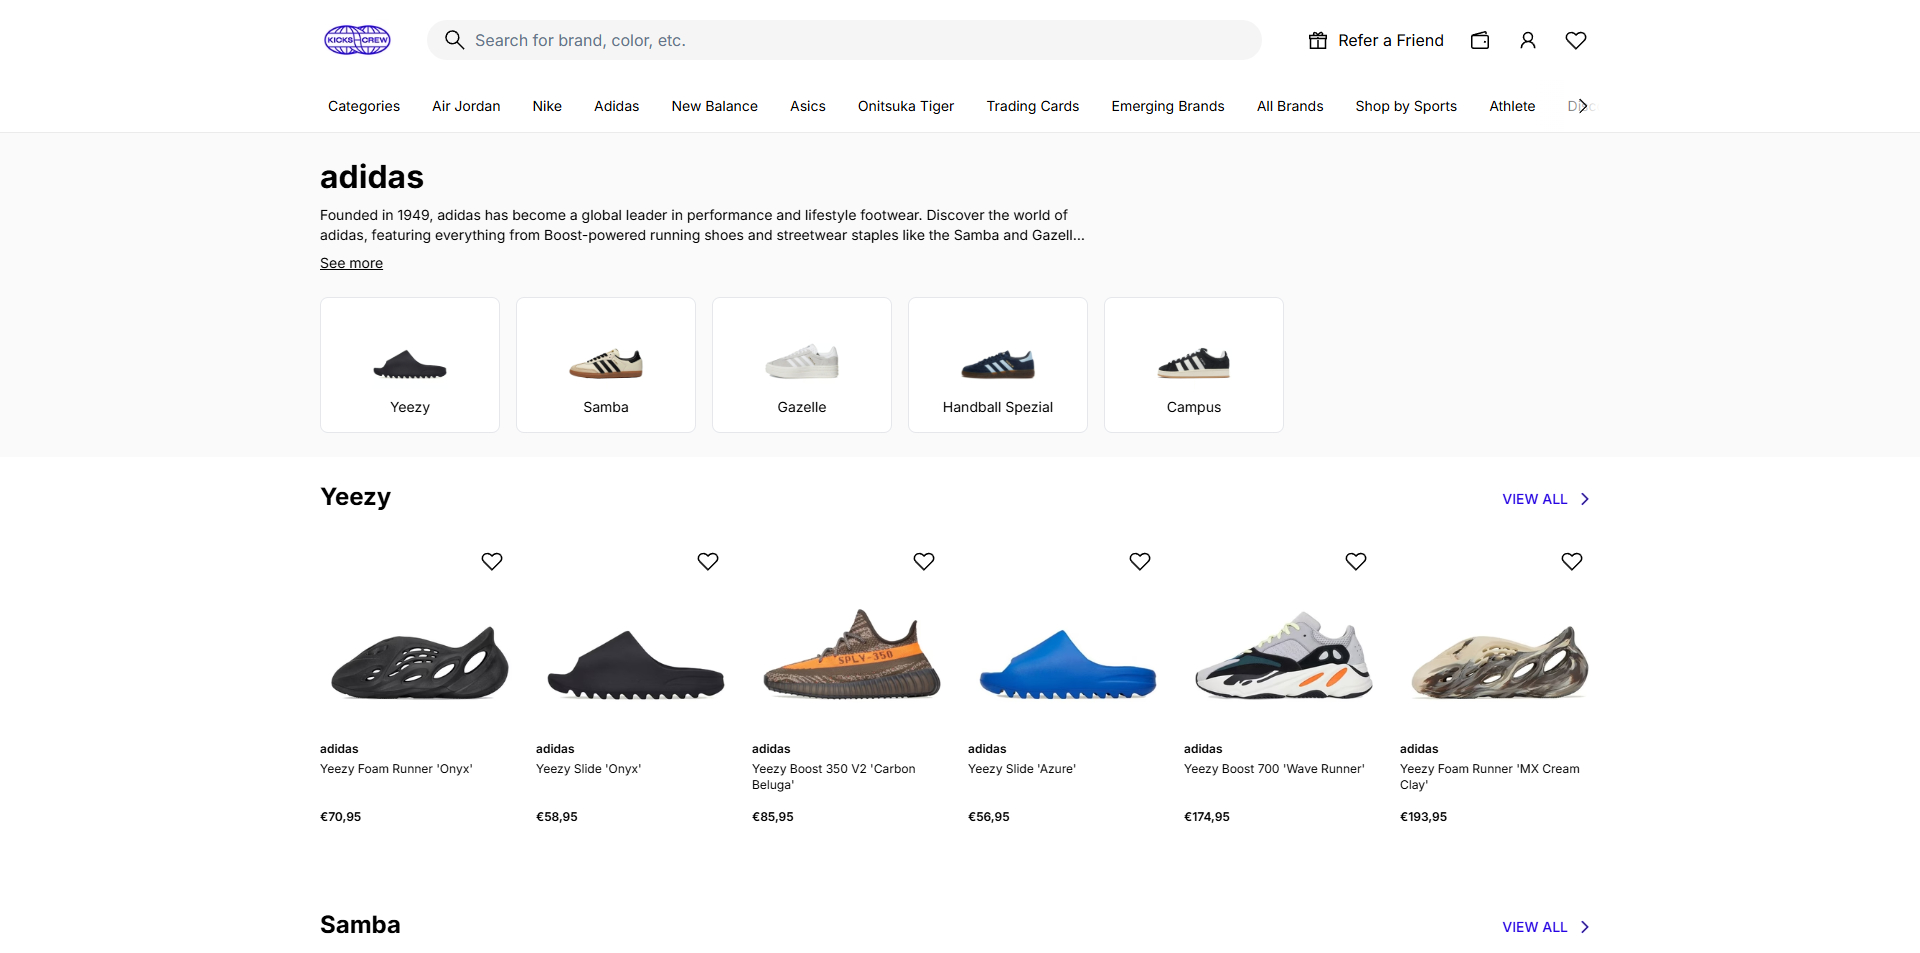The width and height of the screenshot is (1920, 953).
Task: Open Foam Runner 'MX Cream Clay' image
Action: [1500, 662]
